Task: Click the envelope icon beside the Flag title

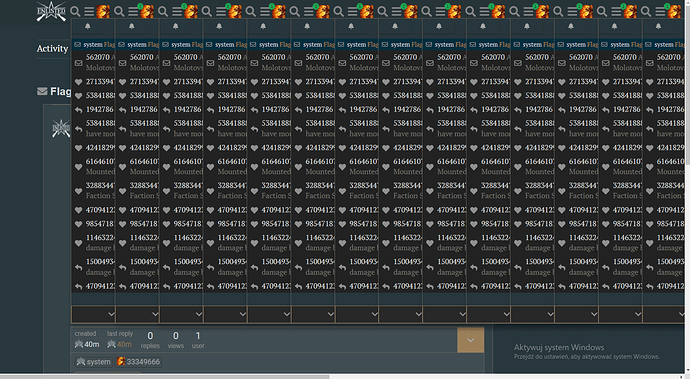Action: click(x=42, y=92)
